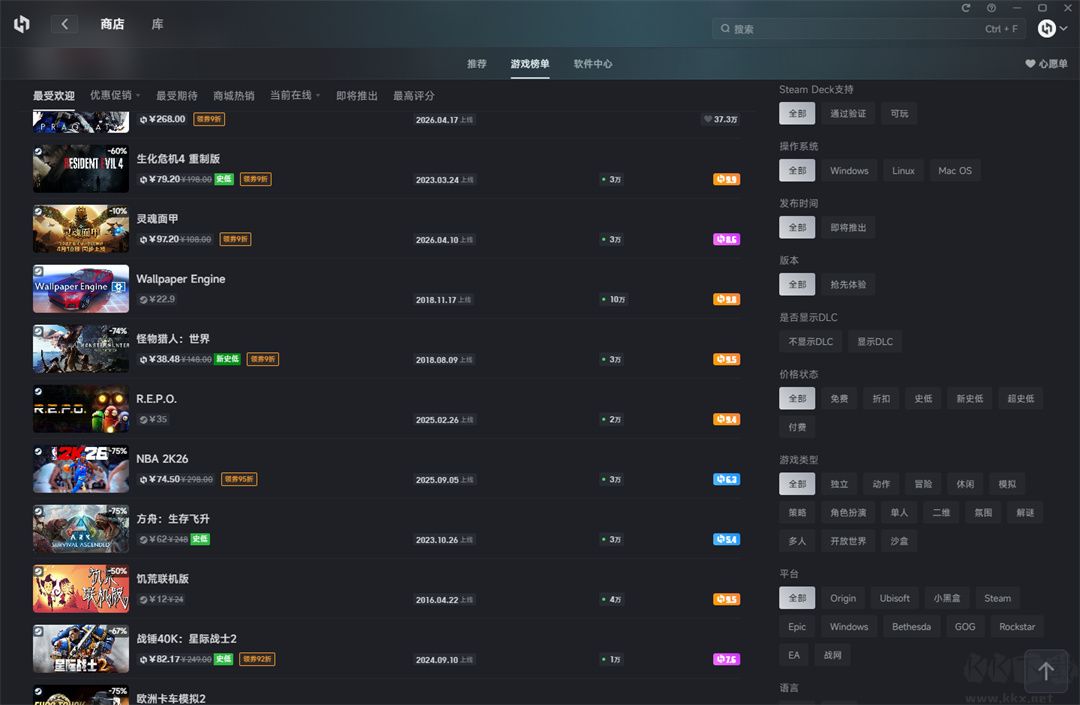Filter platform by Ubisoft
This screenshot has height=705, width=1080.
pyautogui.click(x=894, y=598)
